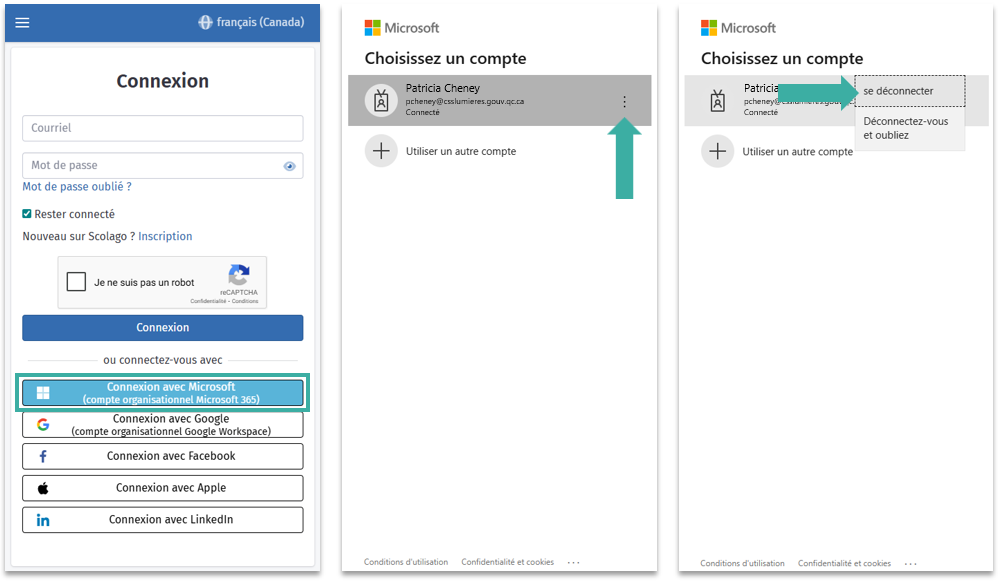Click account badge avatar in right panel
The width and height of the screenshot is (1000, 581).
click(717, 101)
